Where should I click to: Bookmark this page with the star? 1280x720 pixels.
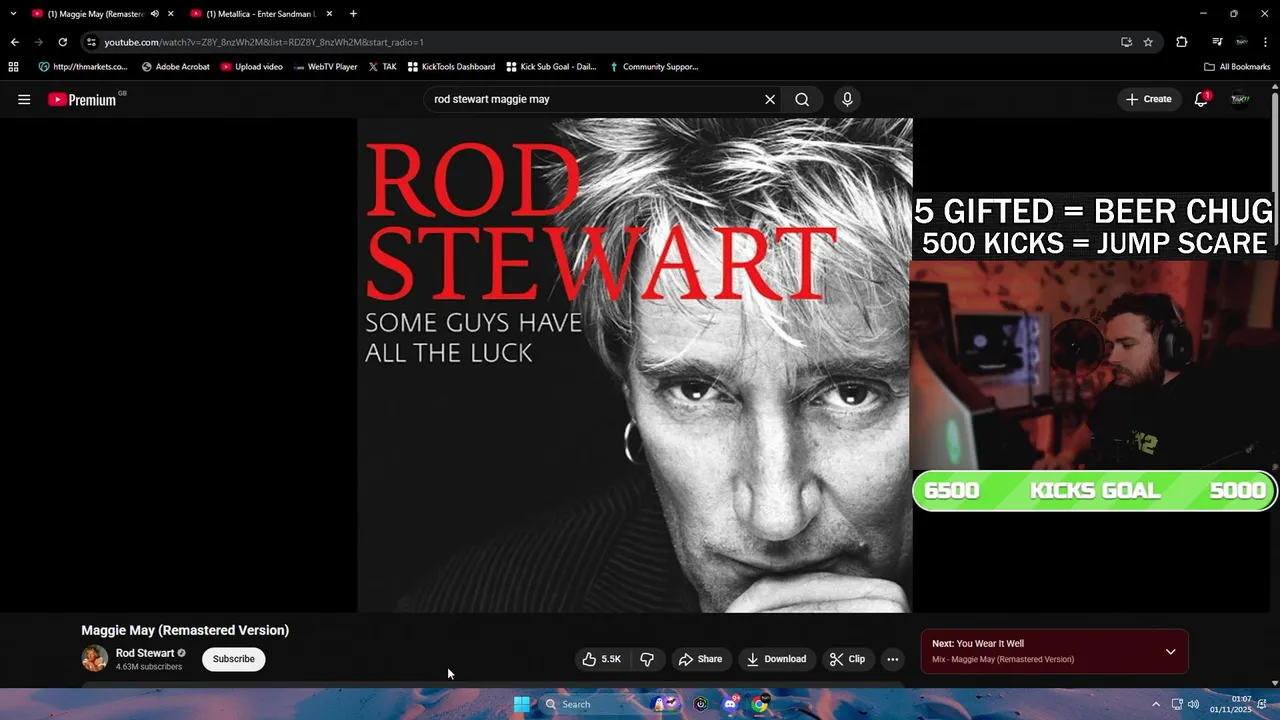point(1148,42)
